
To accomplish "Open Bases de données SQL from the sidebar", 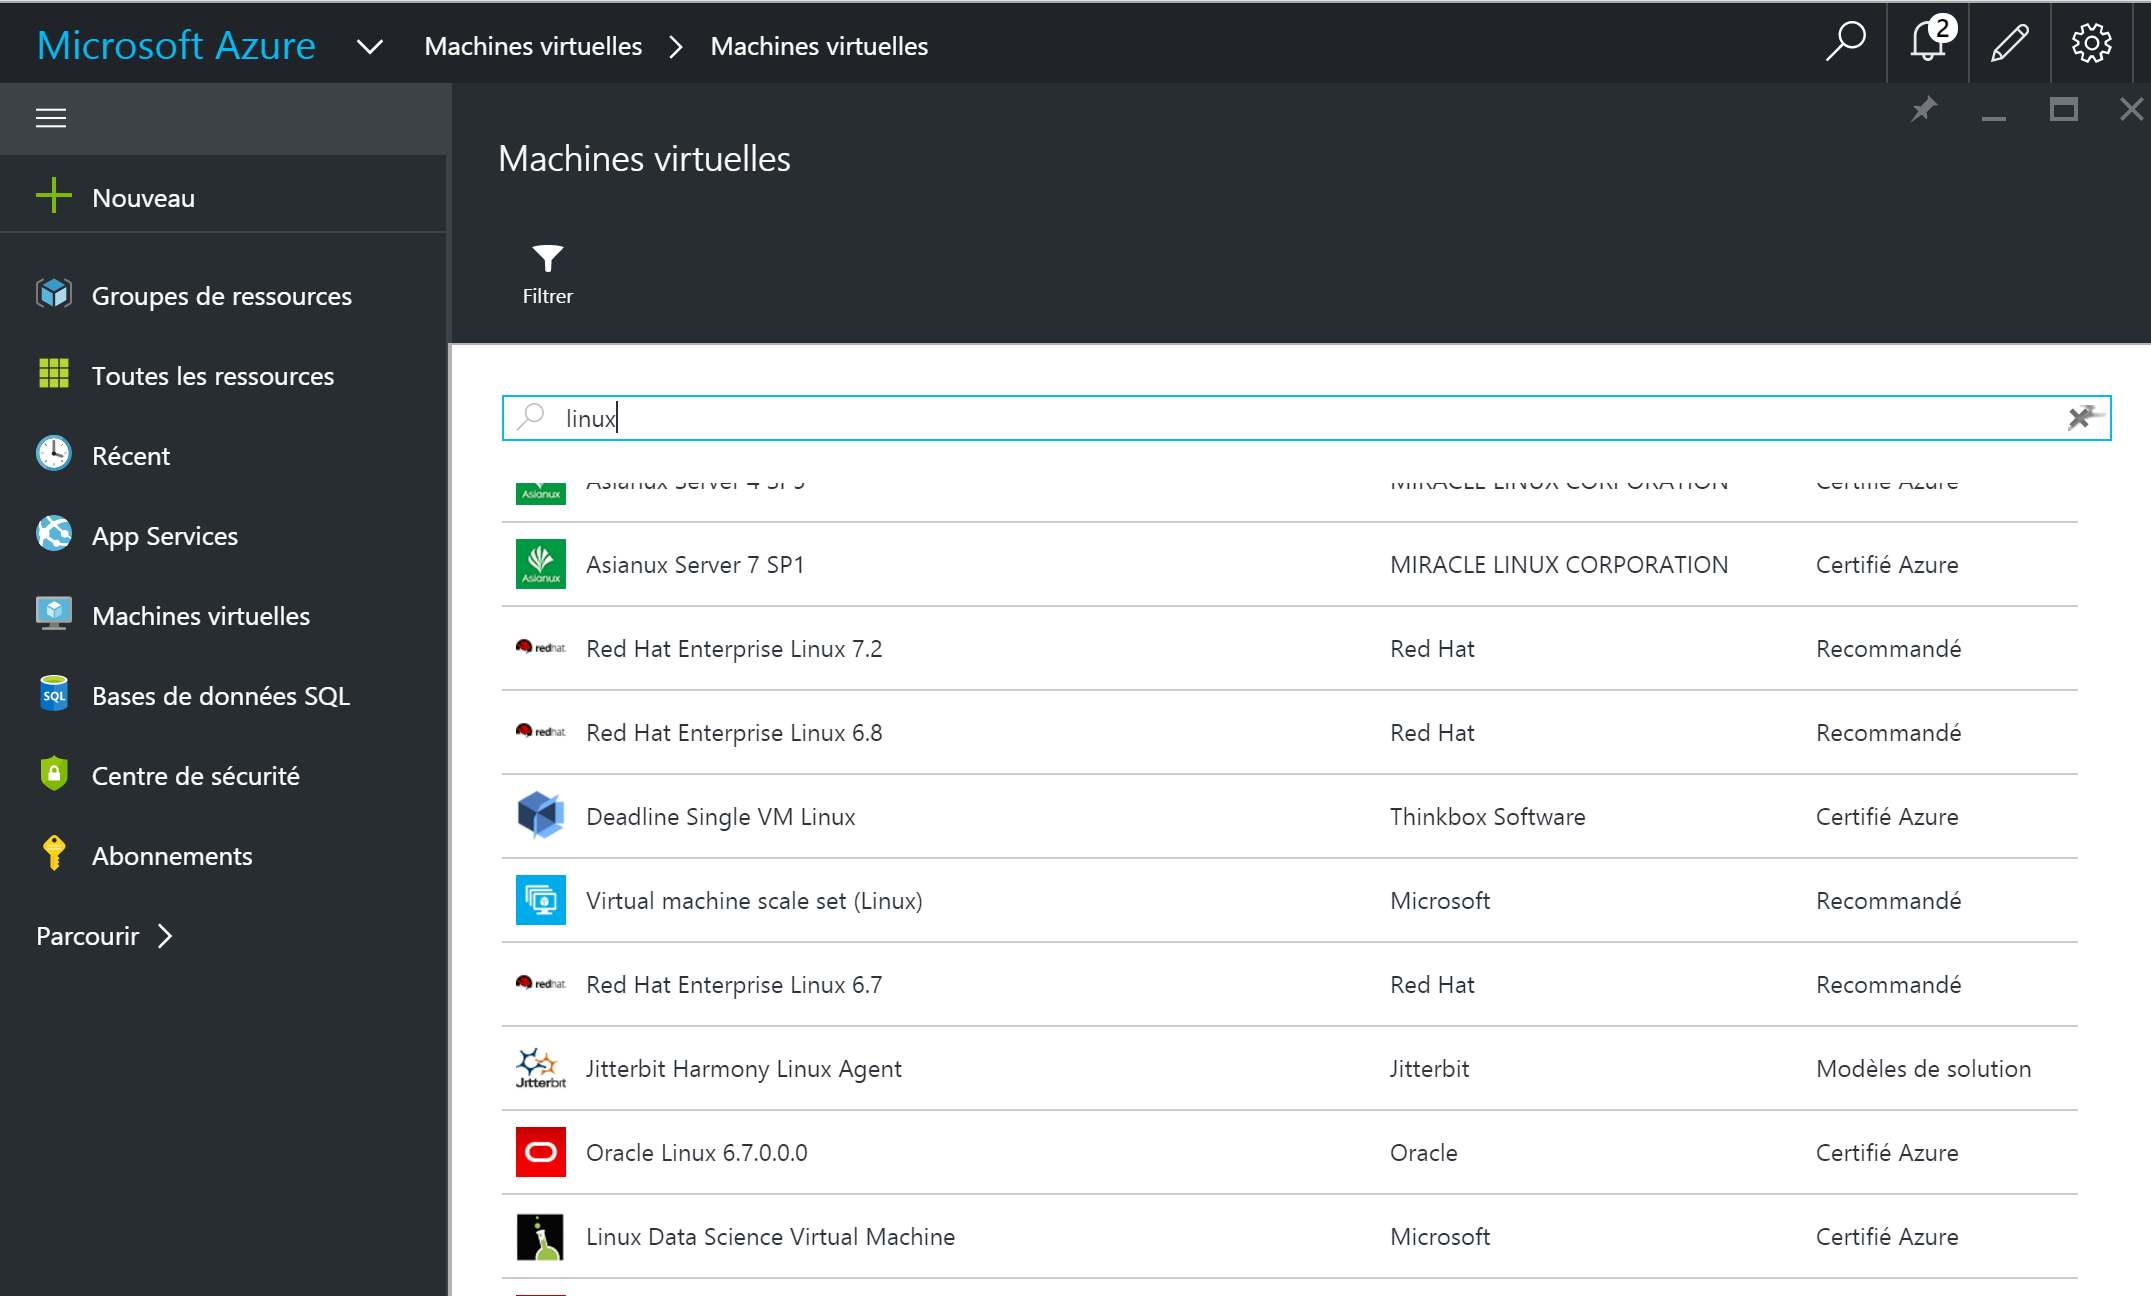I will (220, 695).
